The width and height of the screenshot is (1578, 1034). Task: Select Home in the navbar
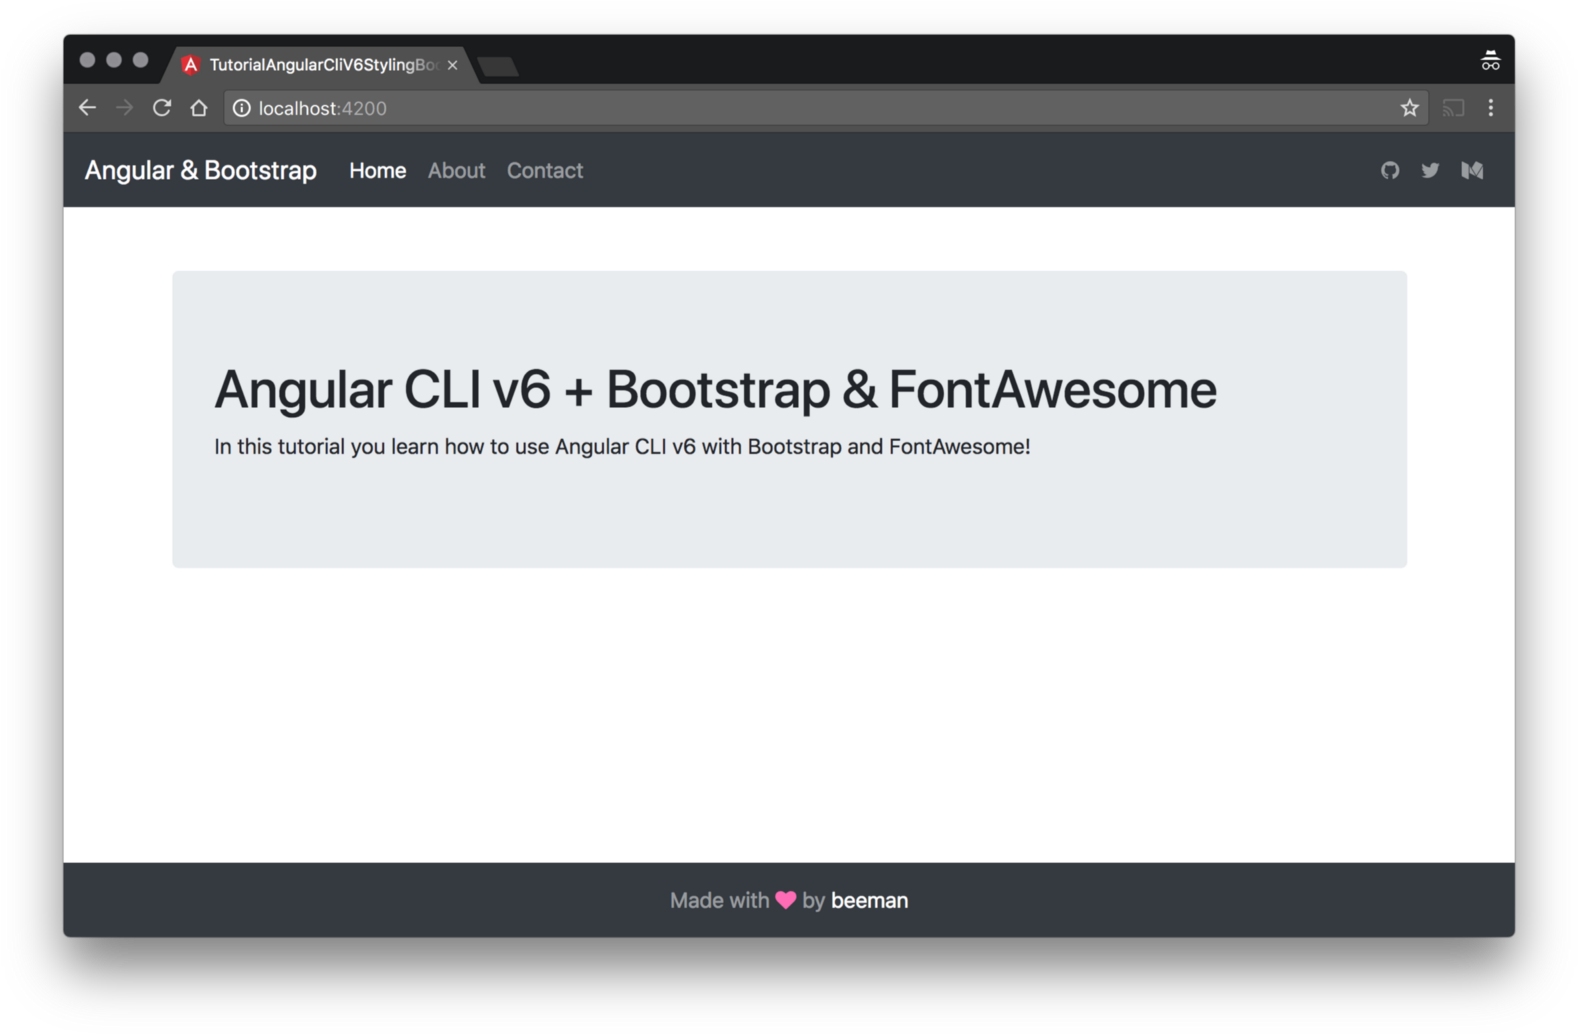click(377, 171)
